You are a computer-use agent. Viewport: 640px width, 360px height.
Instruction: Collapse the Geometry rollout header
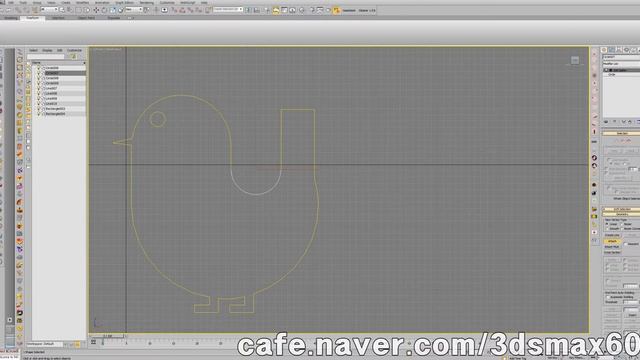pos(621,214)
